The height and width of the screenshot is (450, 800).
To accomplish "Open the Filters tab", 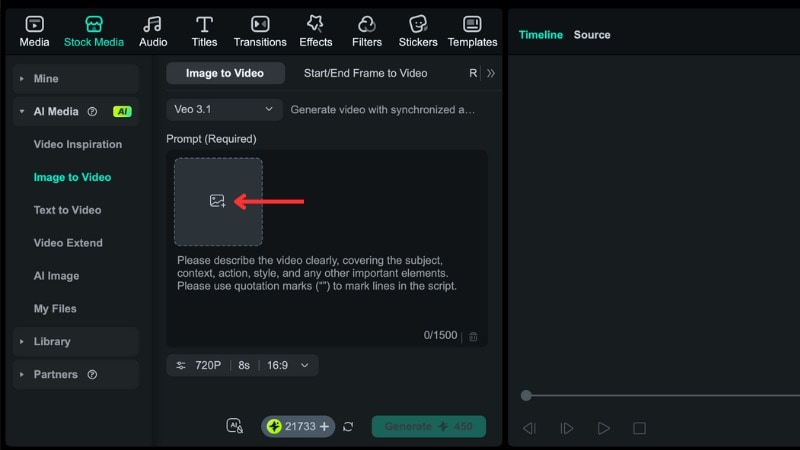I will click(367, 32).
